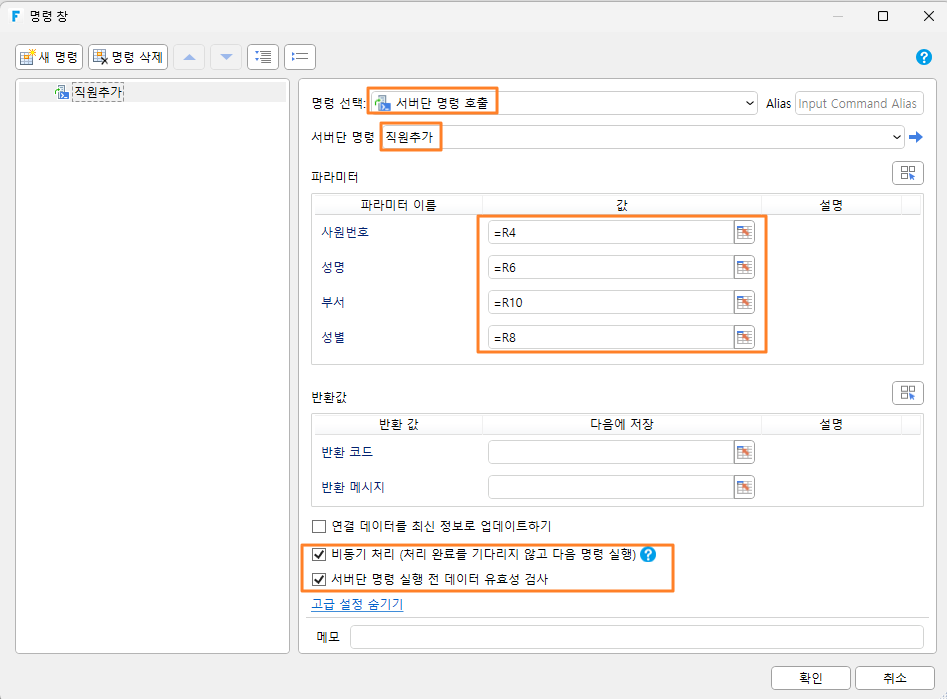Click the cell picker icon for 부서 value

pyautogui.click(x=744, y=303)
